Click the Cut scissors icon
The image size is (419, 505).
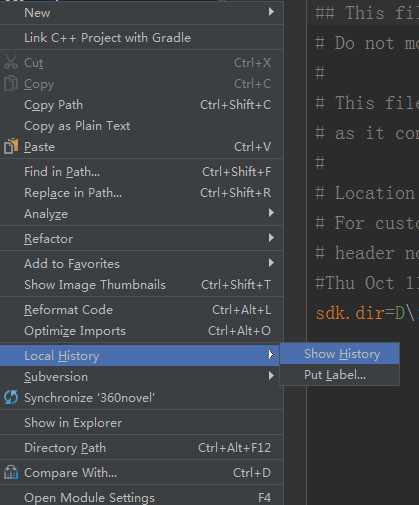(11, 62)
